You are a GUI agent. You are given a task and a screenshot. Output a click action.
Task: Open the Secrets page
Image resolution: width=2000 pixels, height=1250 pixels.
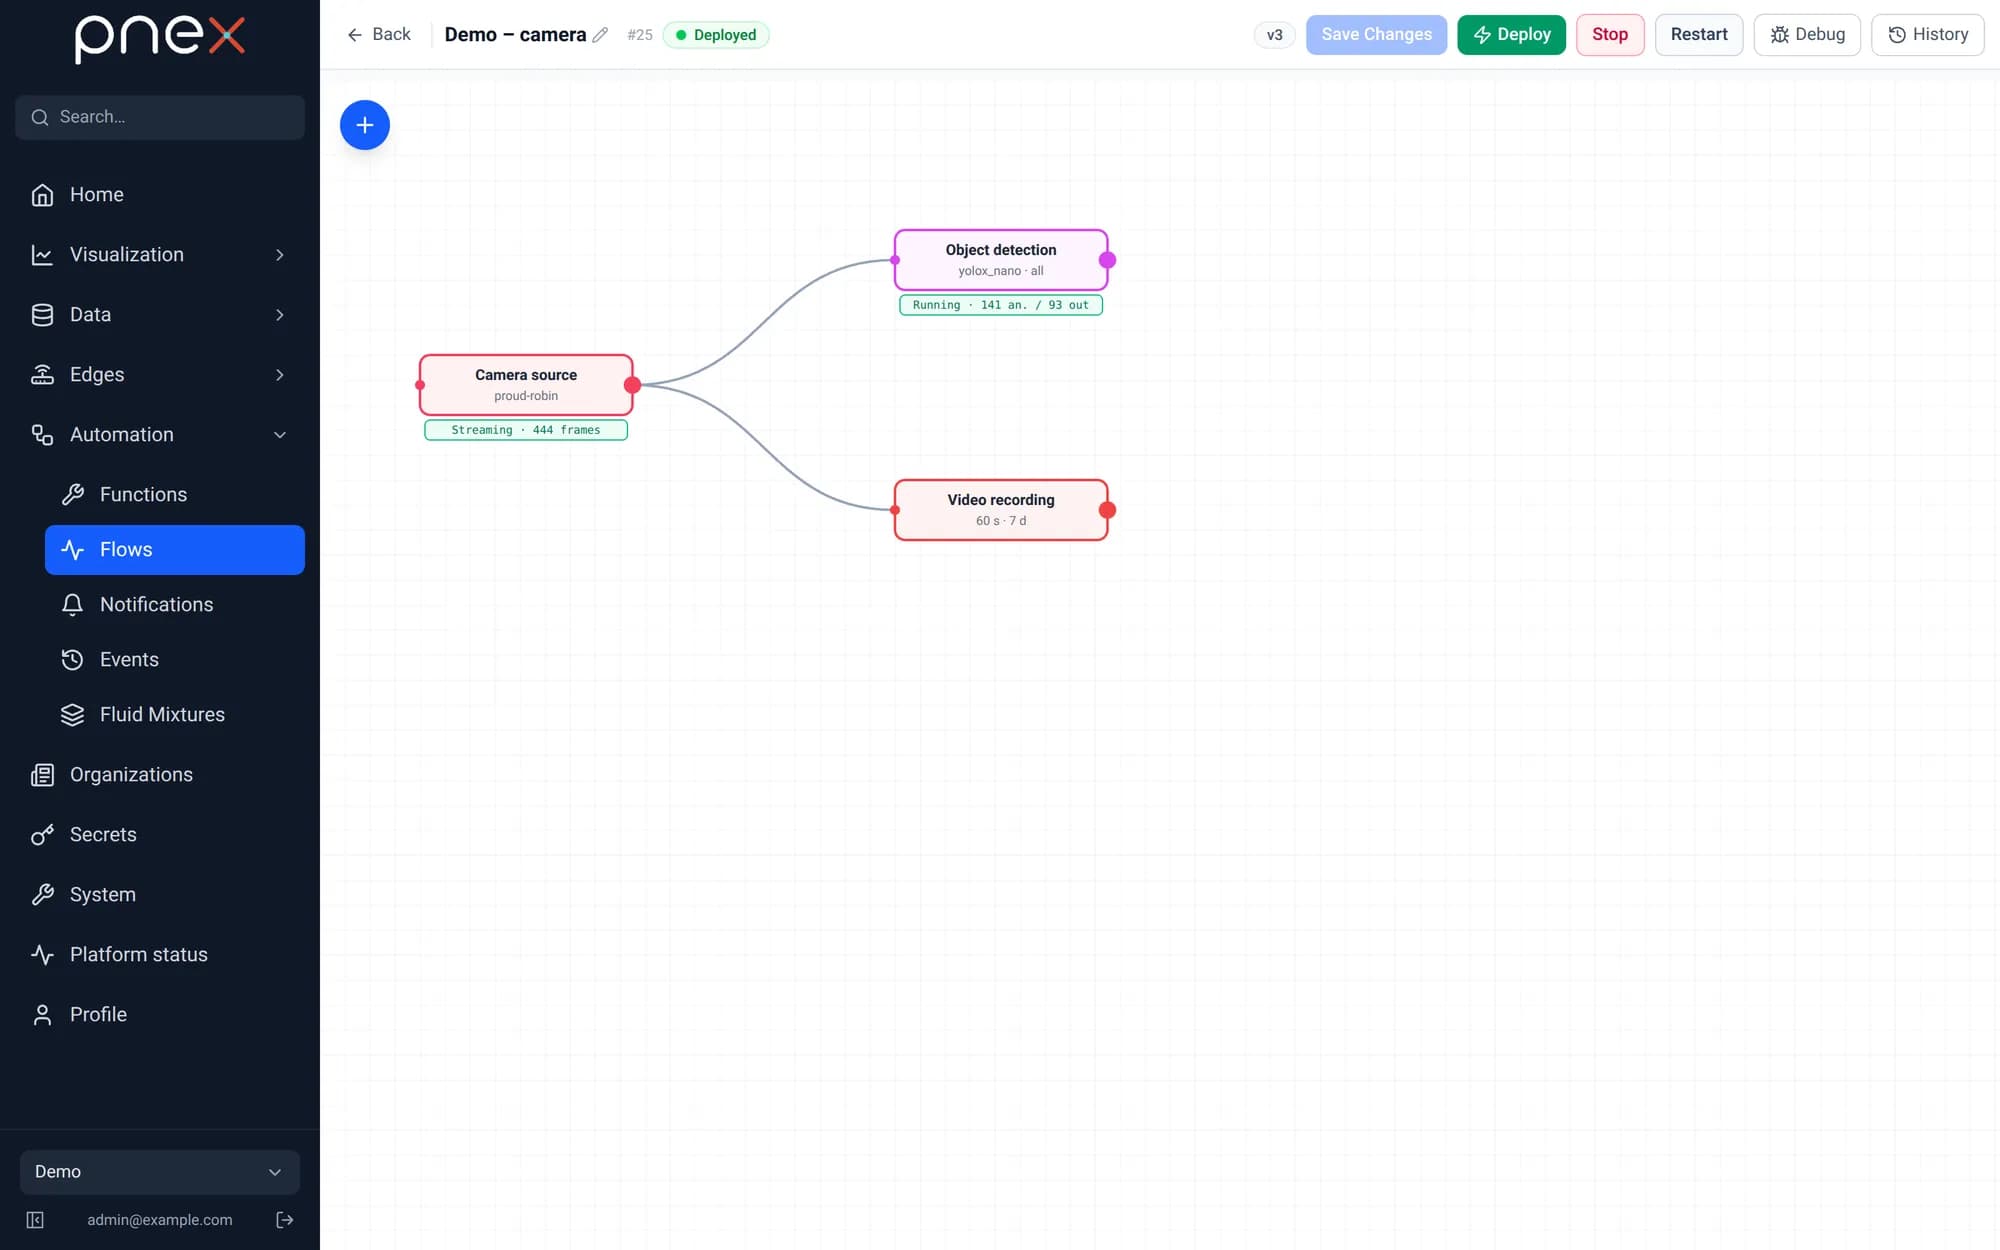point(160,835)
